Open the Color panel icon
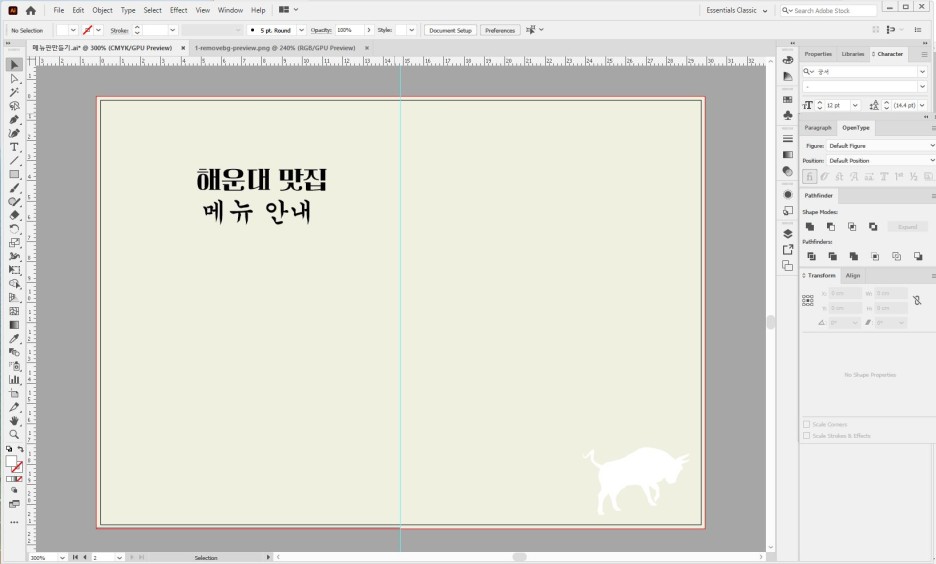 [x=788, y=60]
